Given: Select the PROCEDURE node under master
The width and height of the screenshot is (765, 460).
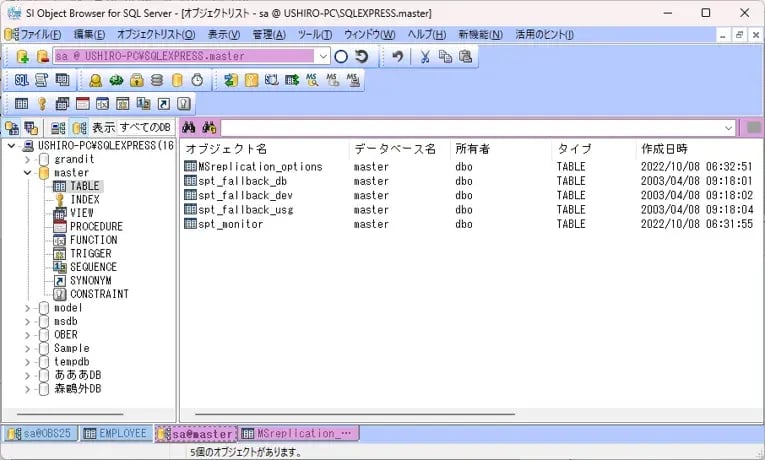Looking at the screenshot, I should coord(96,227).
